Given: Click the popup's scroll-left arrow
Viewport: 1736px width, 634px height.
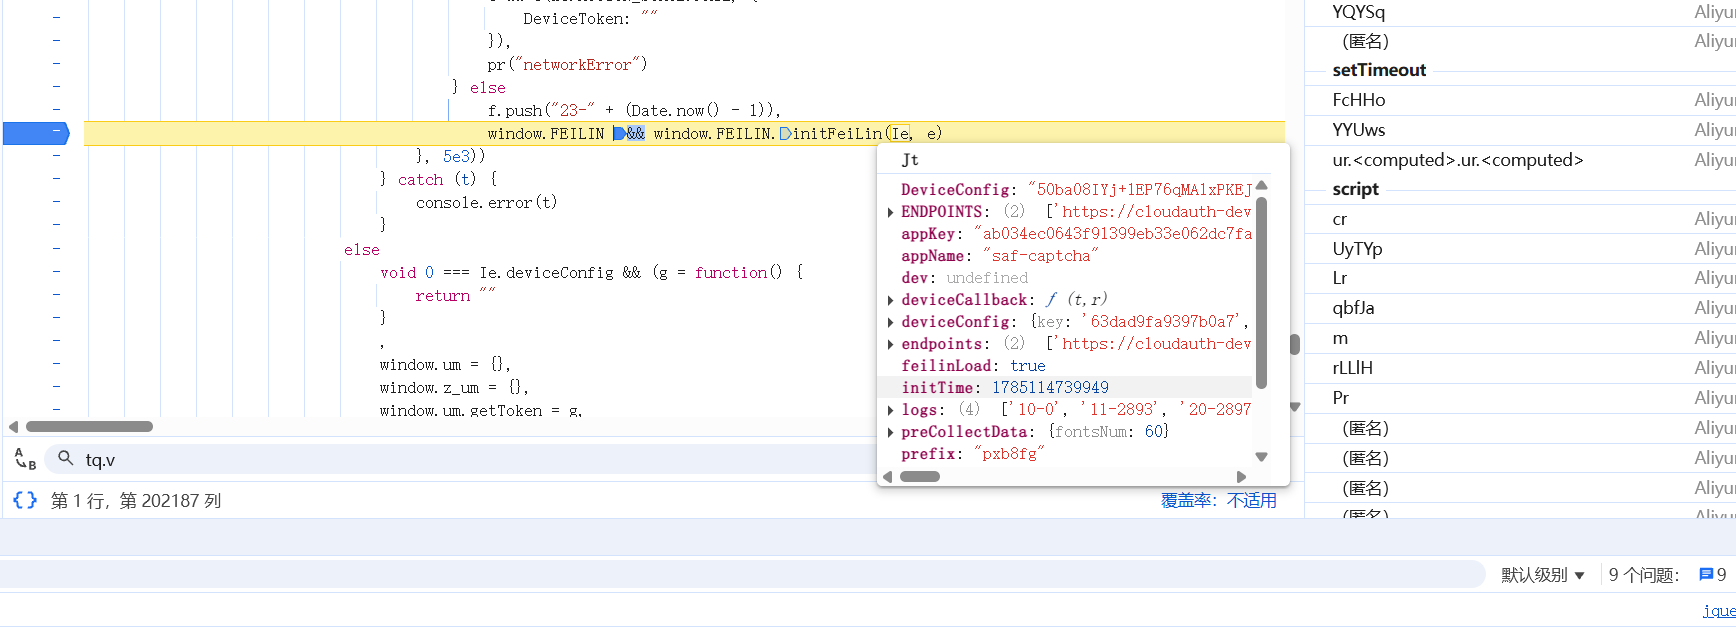Looking at the screenshot, I should [x=887, y=477].
